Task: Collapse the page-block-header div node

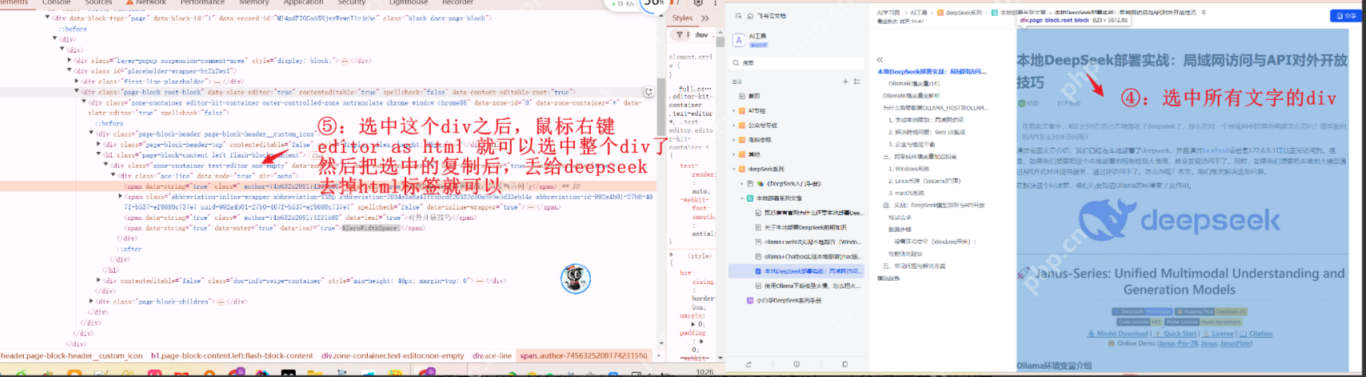Action: 91,133
